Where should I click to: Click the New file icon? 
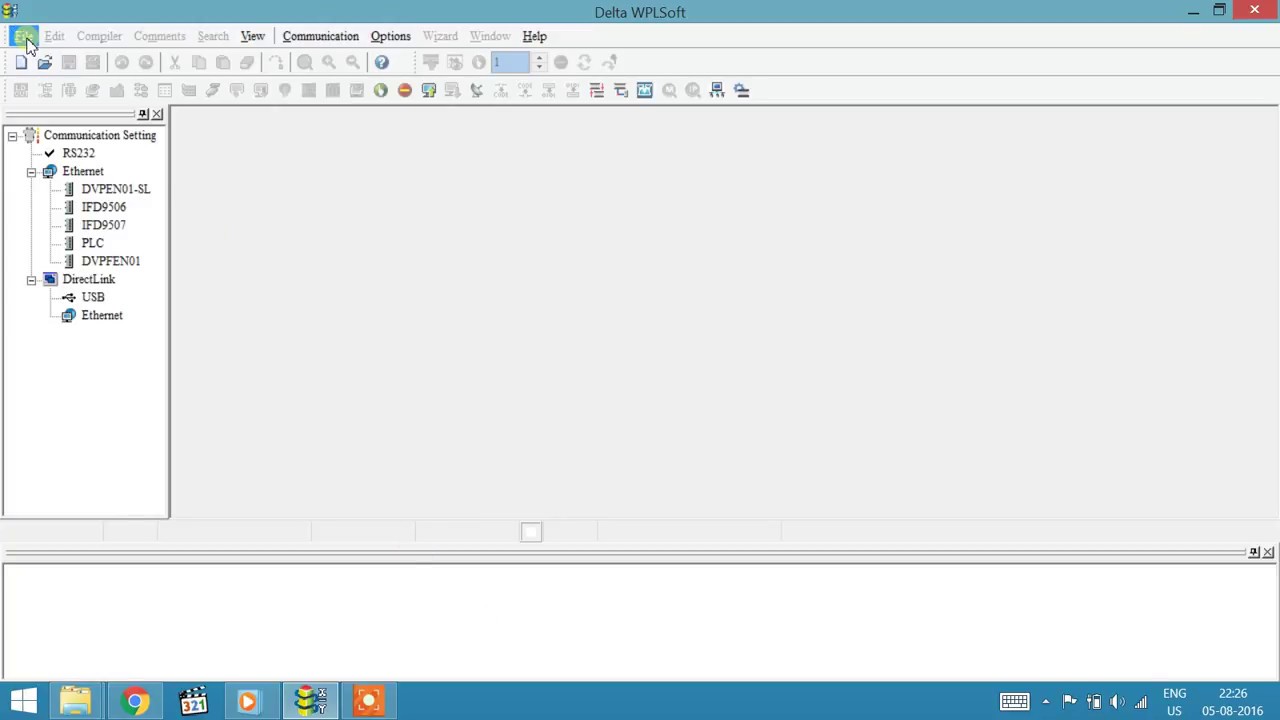click(x=21, y=62)
